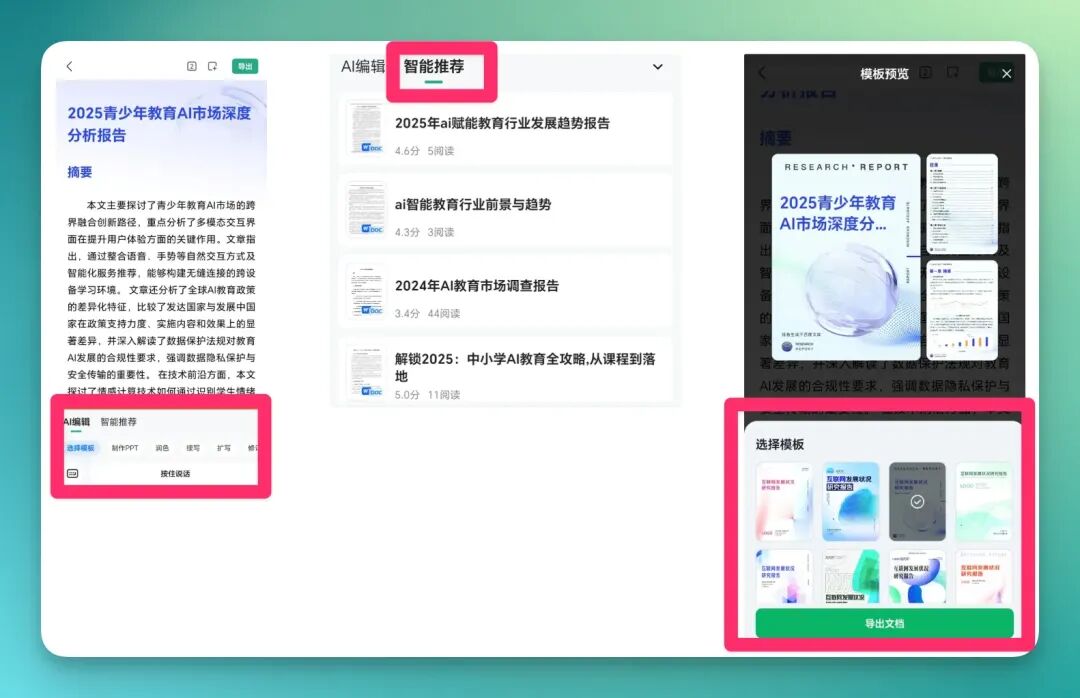Image resolution: width=1080 pixels, height=698 pixels.
Task: Click the green 导出文档 button
Action: click(x=884, y=623)
